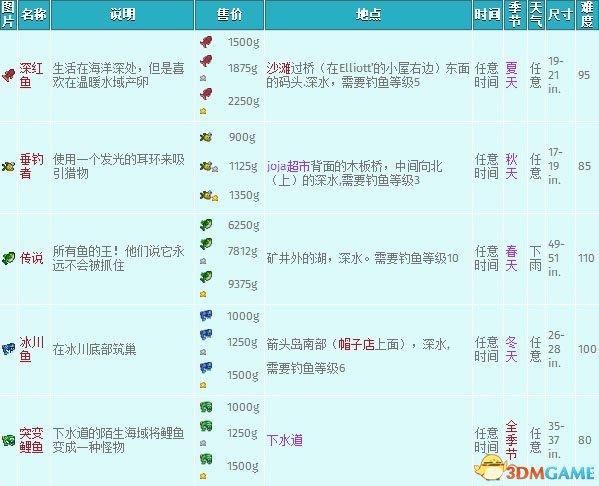Click the Glacierfish icon beside 1000g price
The image size is (599, 486).
[x=206, y=316]
